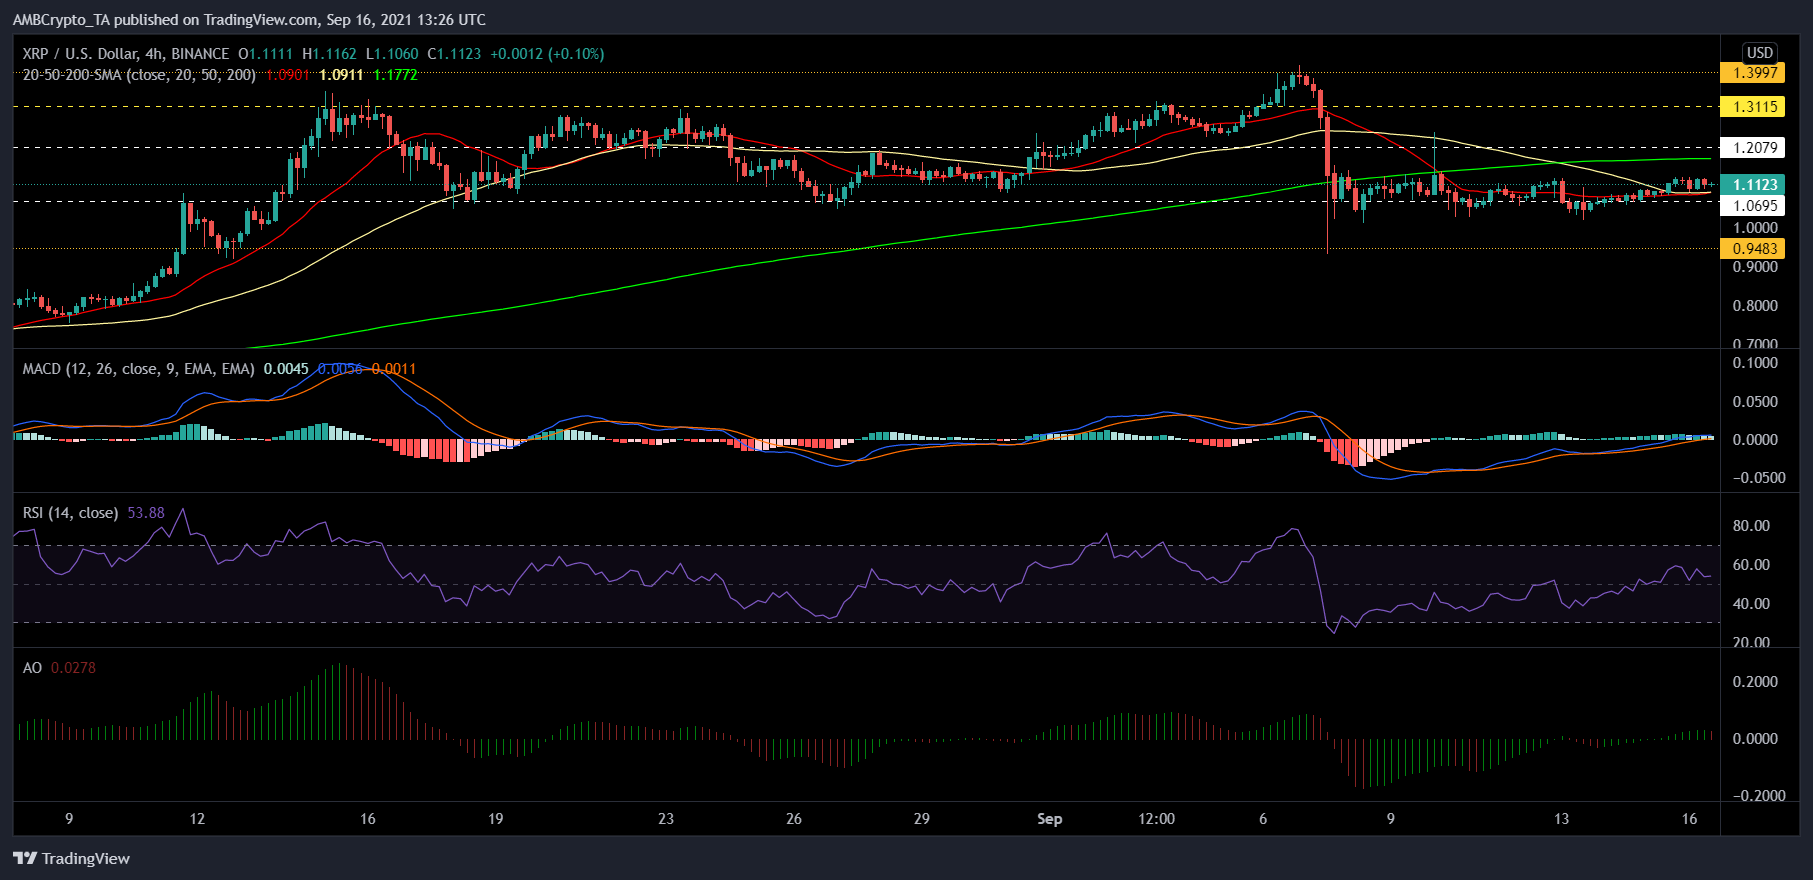The width and height of the screenshot is (1813, 880).
Task: Select the 1.3997 price label
Action: click(x=1752, y=73)
